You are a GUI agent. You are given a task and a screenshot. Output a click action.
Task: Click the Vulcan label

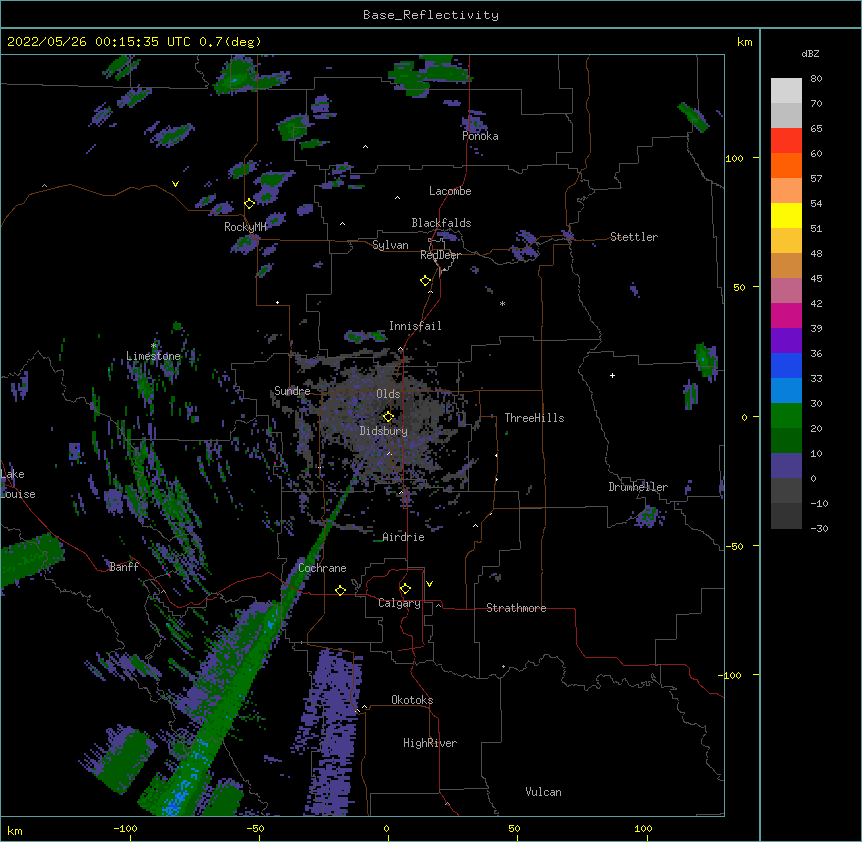(x=543, y=792)
